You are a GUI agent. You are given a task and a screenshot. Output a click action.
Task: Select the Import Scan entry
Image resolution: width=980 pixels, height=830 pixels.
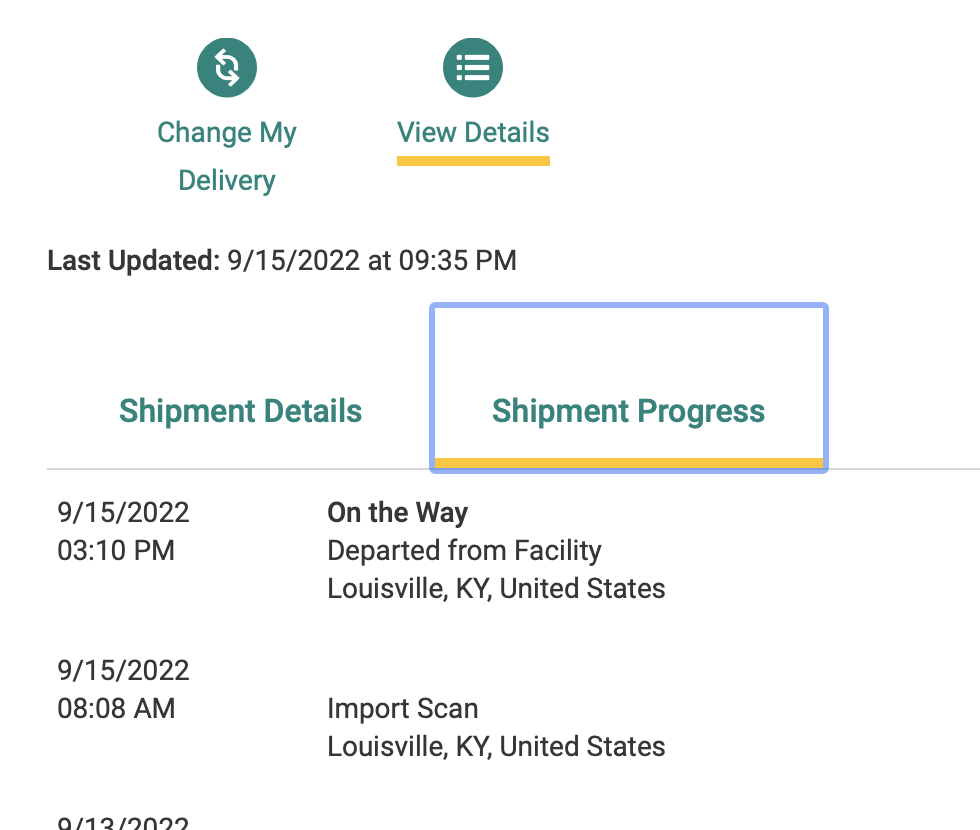(x=402, y=709)
